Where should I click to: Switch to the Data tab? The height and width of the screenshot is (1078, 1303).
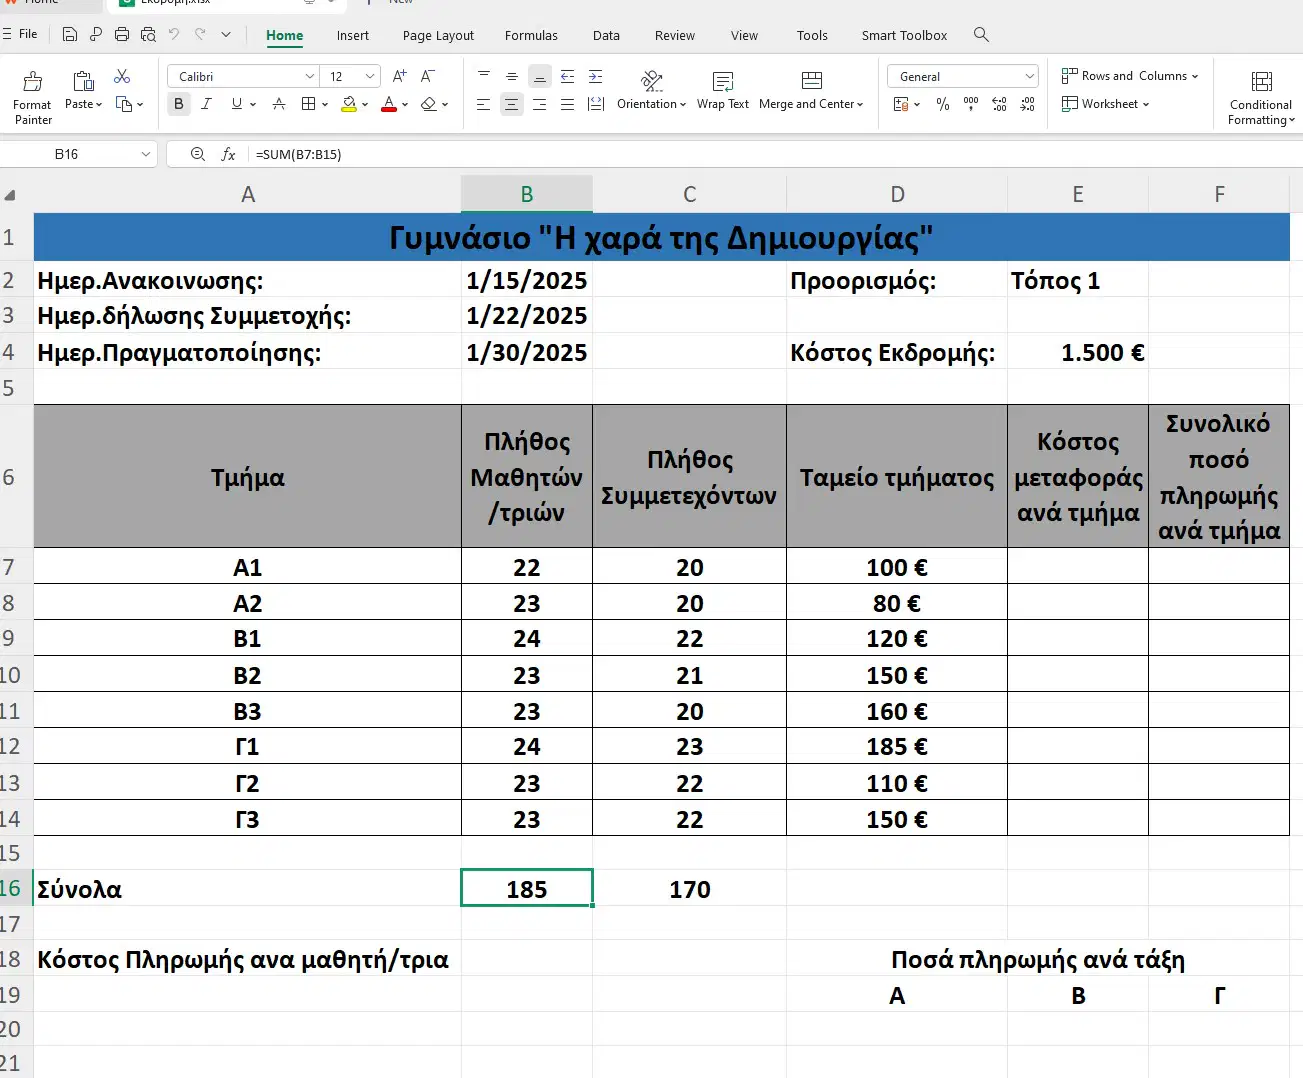(606, 35)
